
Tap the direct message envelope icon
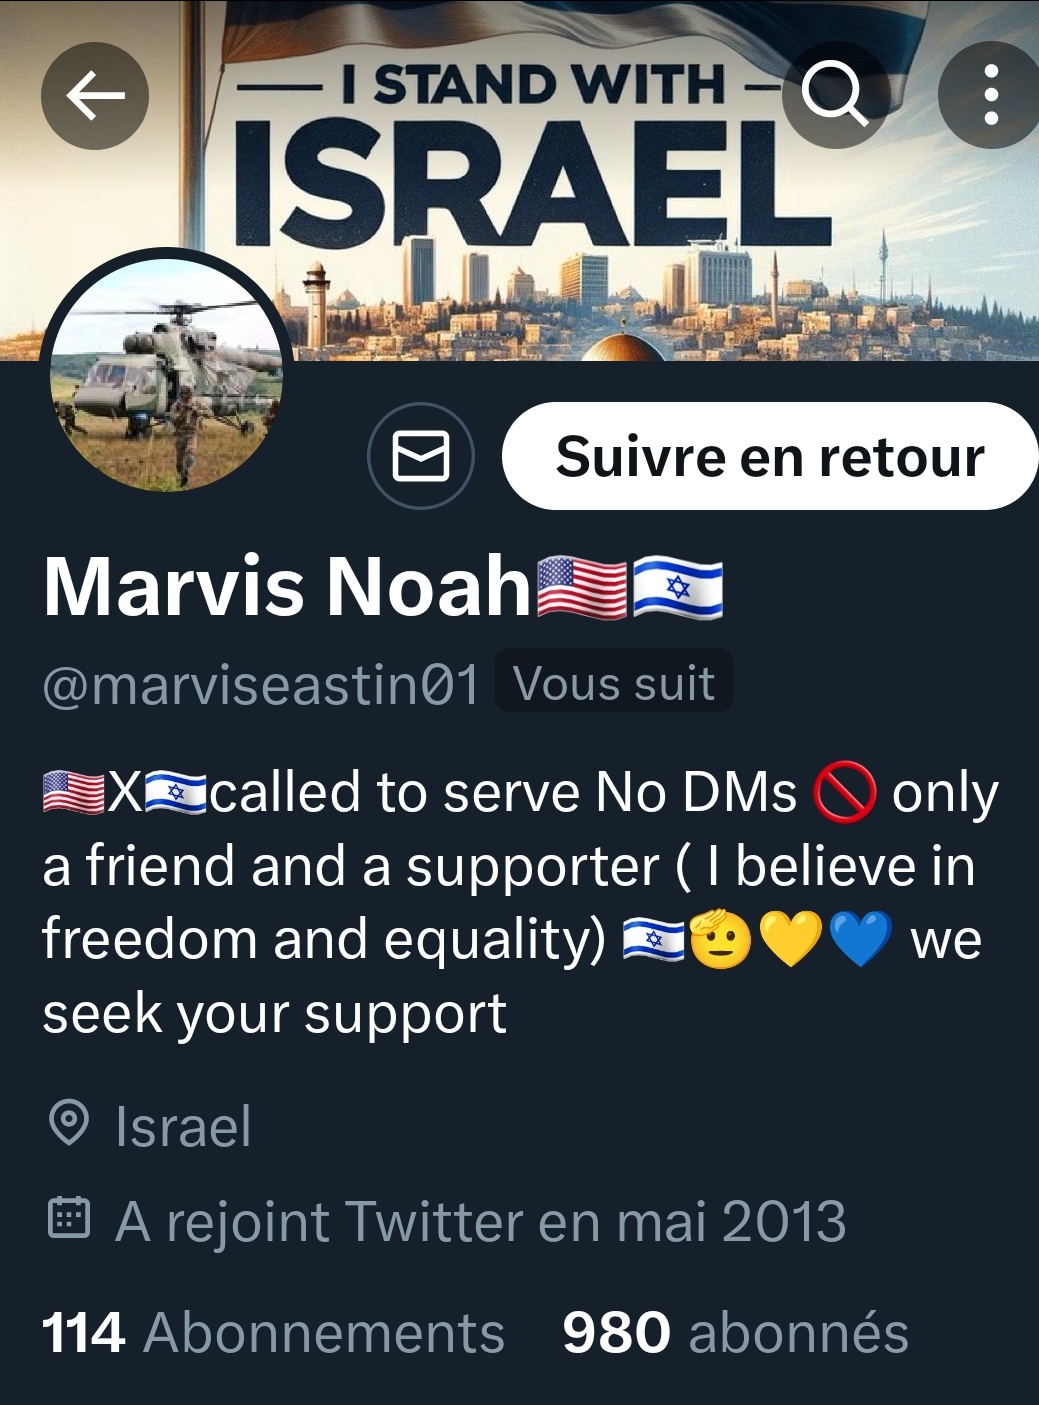pyautogui.click(x=421, y=456)
